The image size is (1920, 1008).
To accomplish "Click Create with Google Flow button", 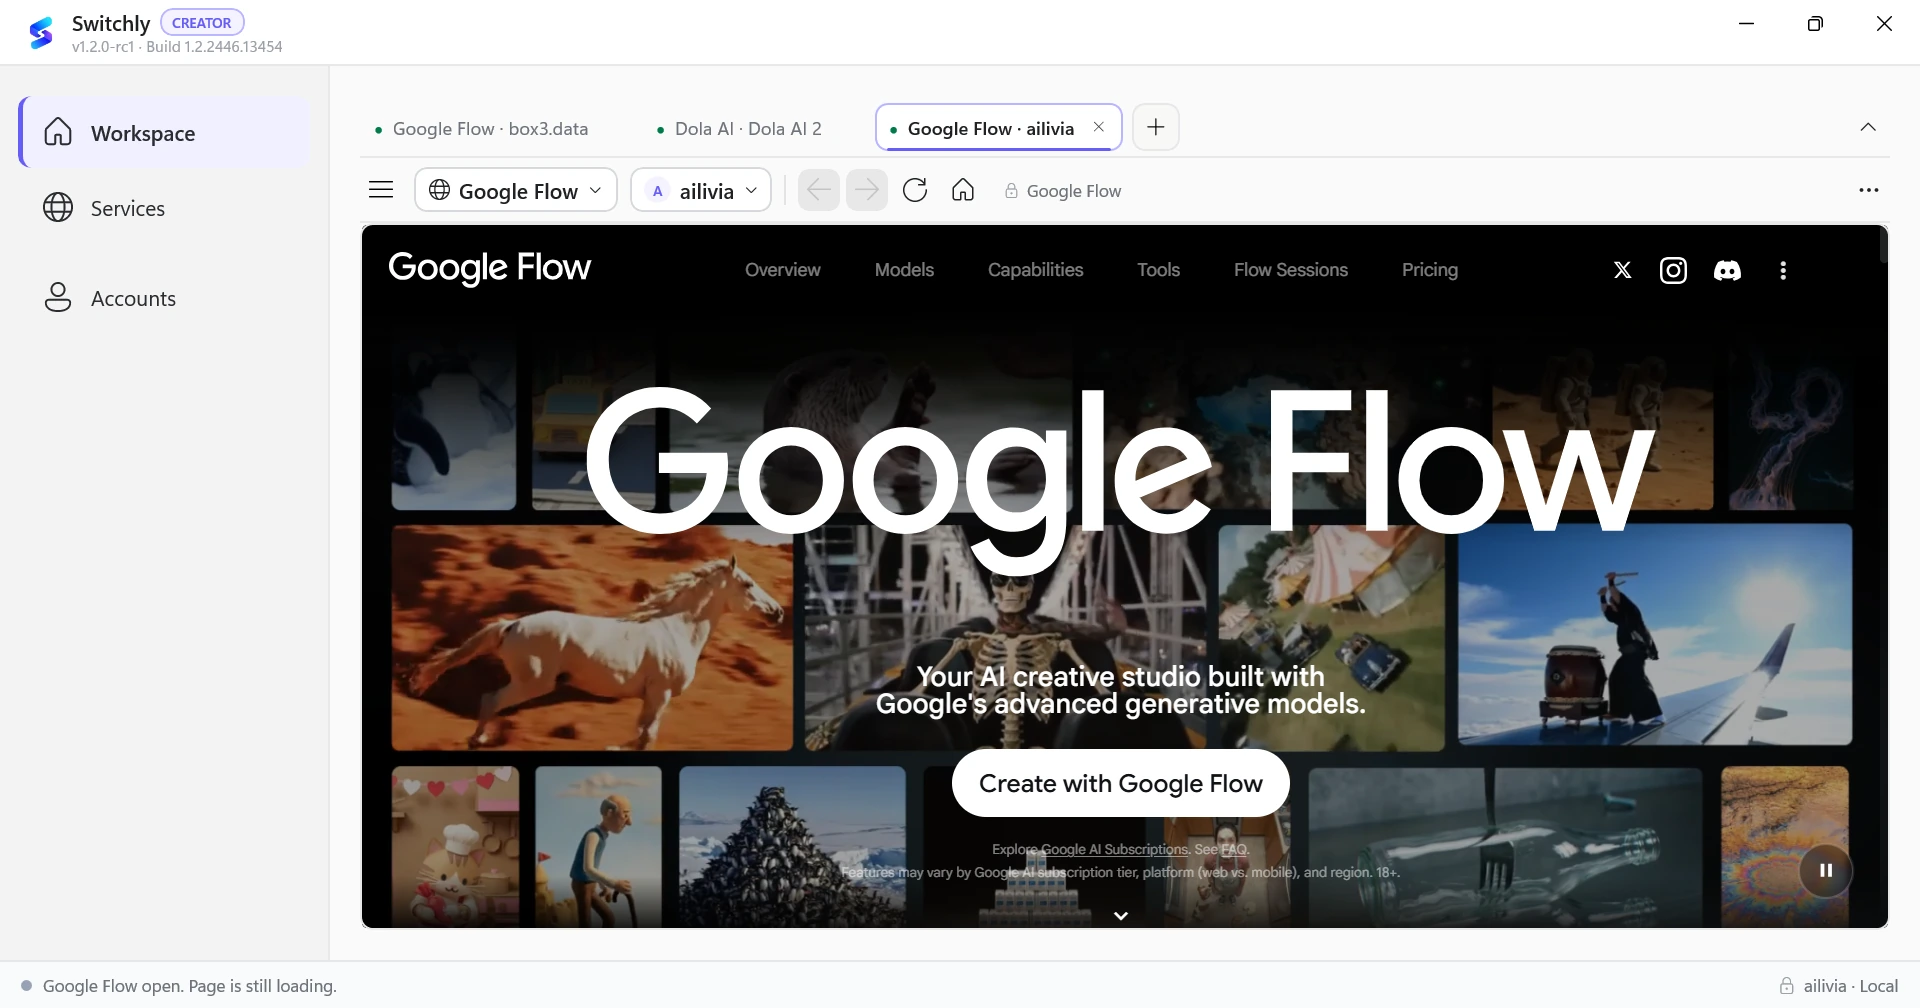I will [x=1120, y=783].
